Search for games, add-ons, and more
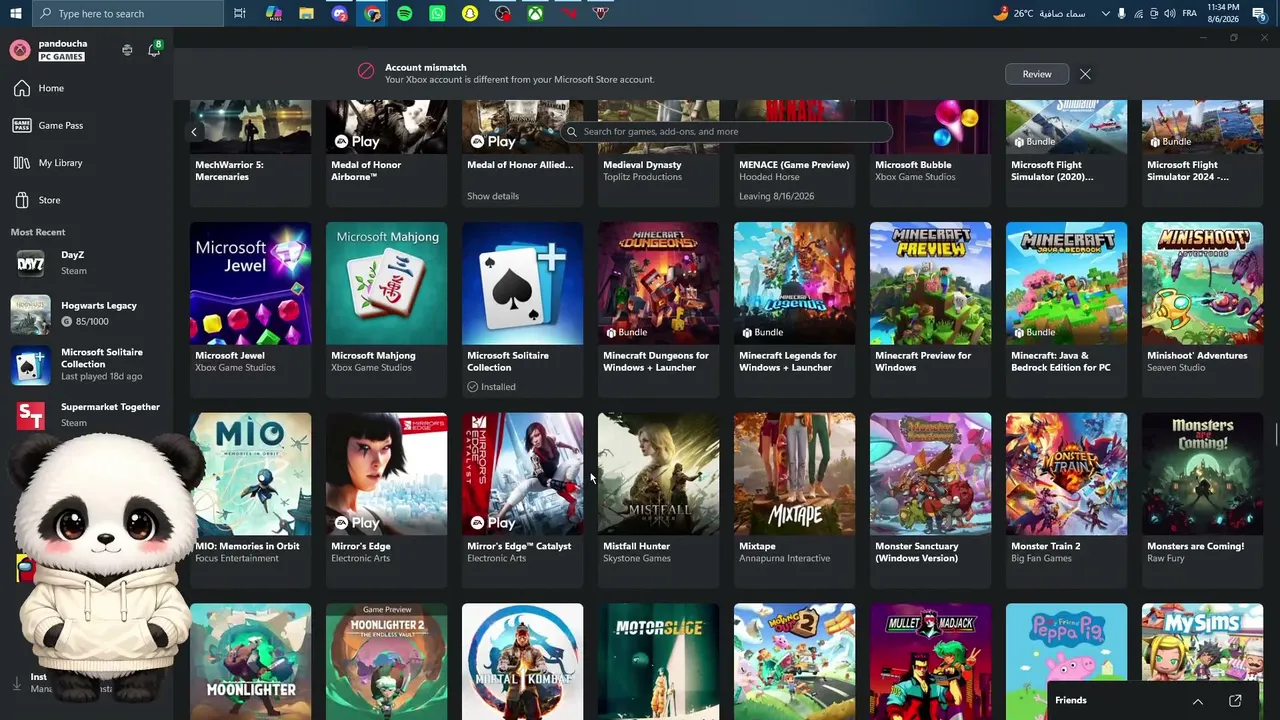 tap(726, 132)
